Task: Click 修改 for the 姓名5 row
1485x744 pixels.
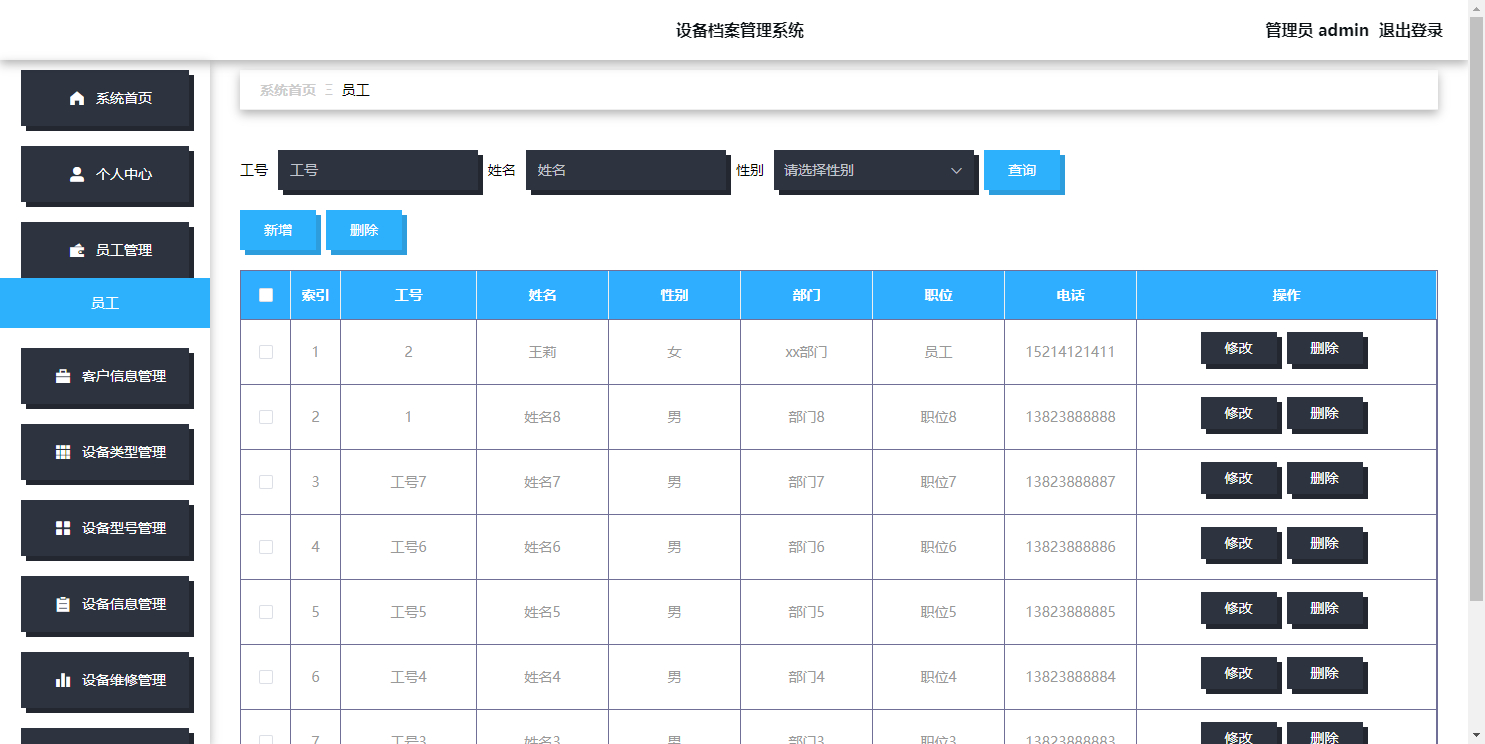Action: coord(1239,608)
